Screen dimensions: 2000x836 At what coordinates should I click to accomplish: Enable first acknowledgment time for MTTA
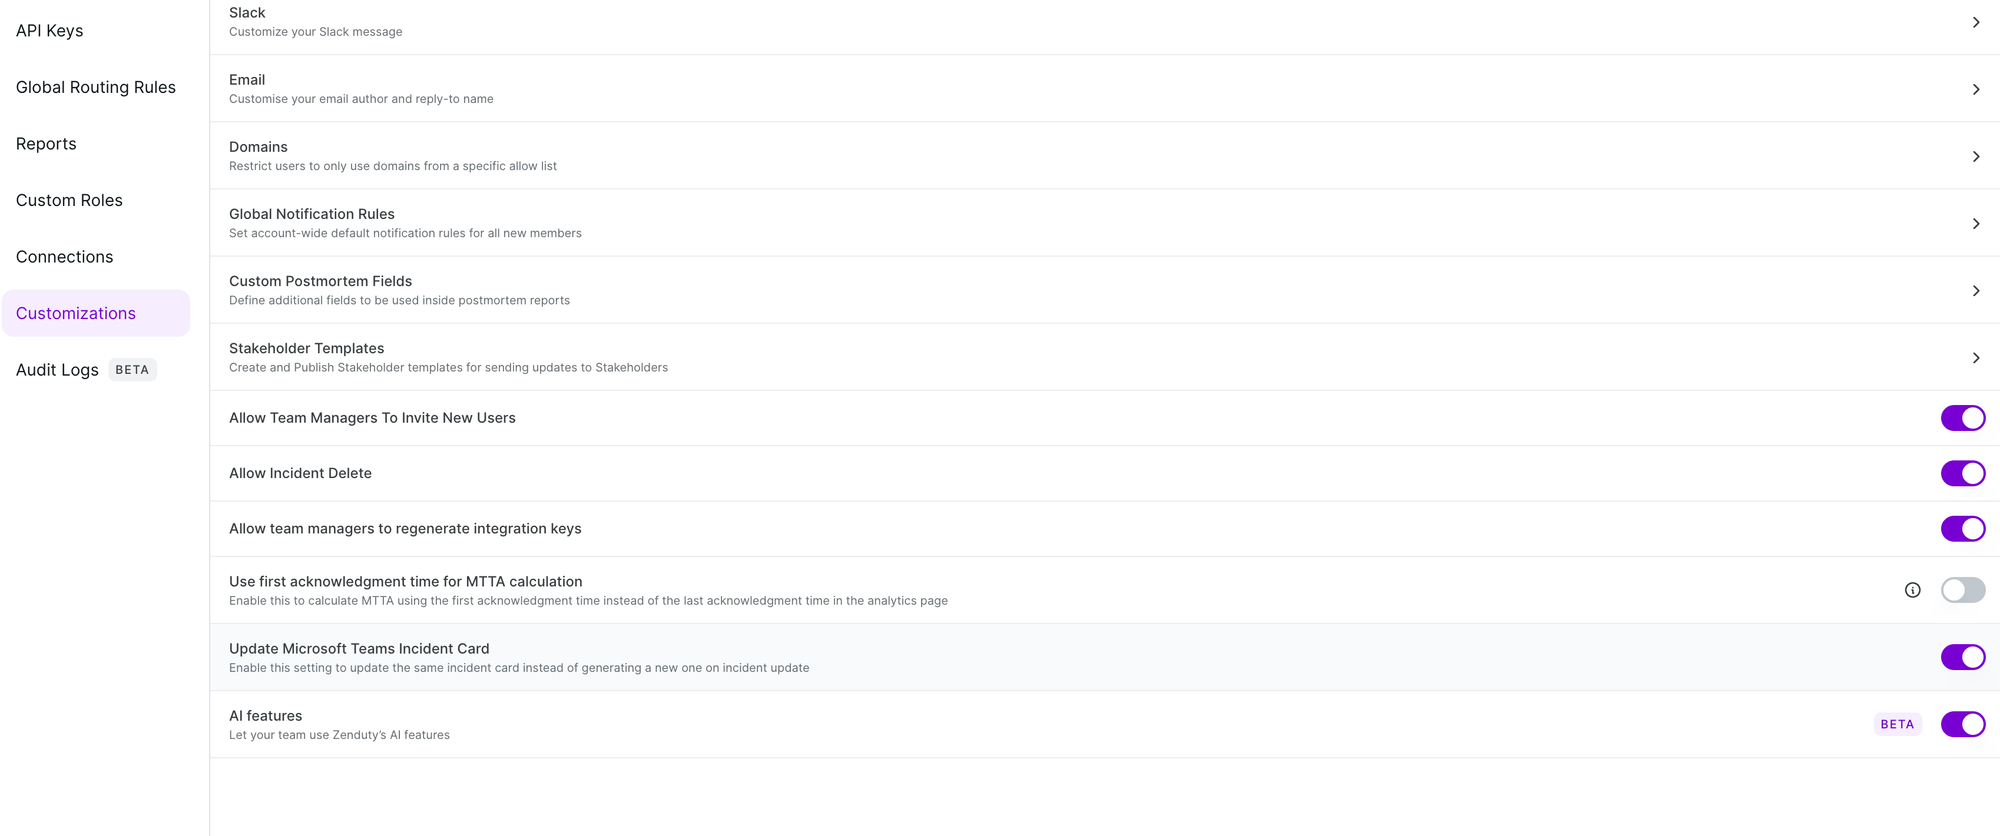[1962, 590]
